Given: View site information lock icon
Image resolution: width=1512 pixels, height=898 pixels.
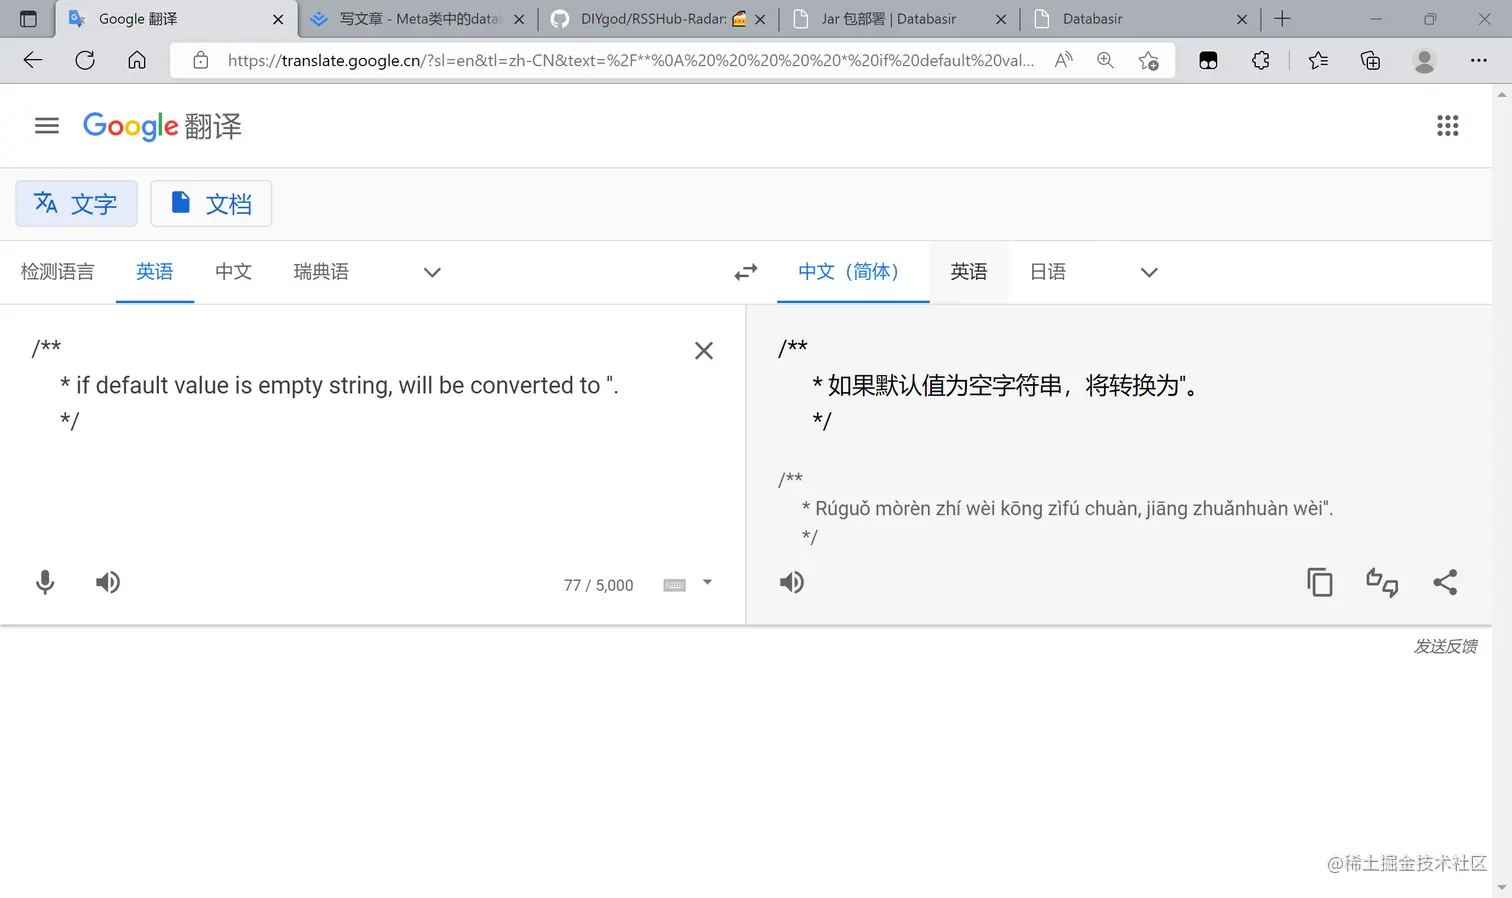Looking at the screenshot, I should click(201, 60).
